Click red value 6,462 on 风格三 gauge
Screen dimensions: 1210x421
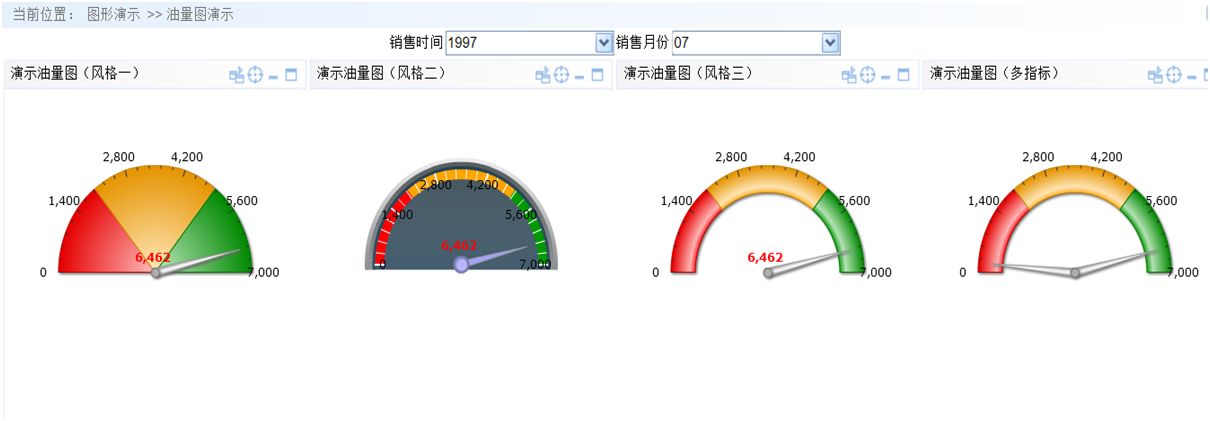[765, 257]
